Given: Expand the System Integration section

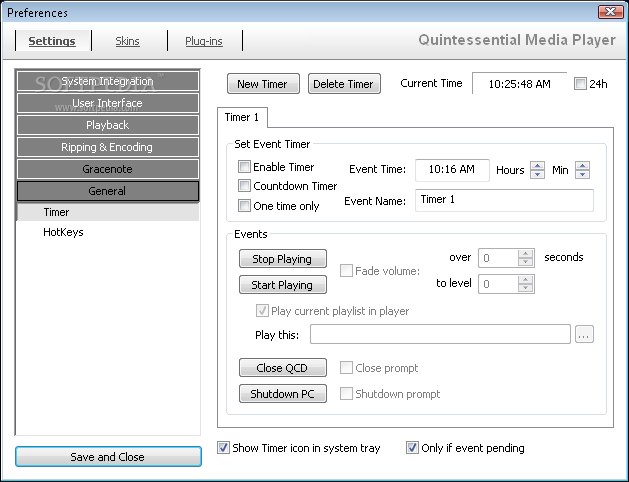Looking at the screenshot, I should [108, 81].
